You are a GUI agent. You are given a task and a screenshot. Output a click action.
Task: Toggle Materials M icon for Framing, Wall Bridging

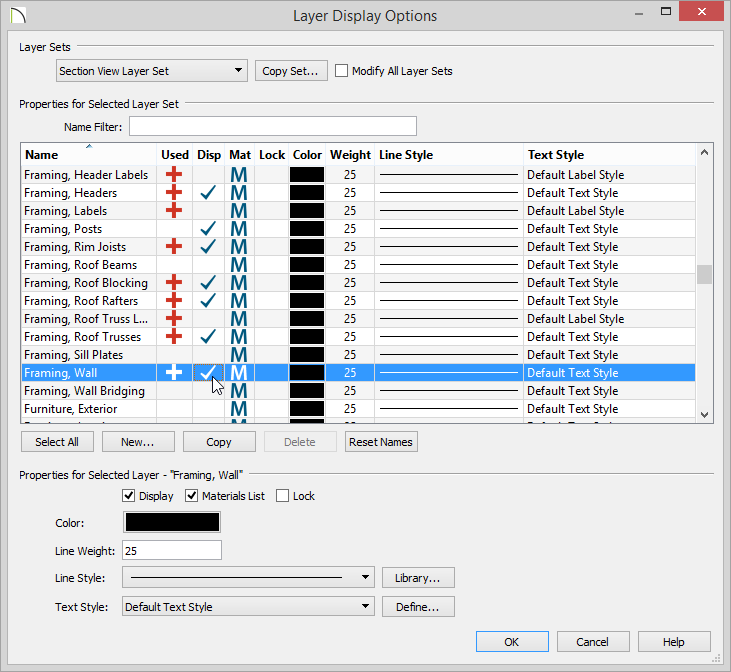[239, 391]
